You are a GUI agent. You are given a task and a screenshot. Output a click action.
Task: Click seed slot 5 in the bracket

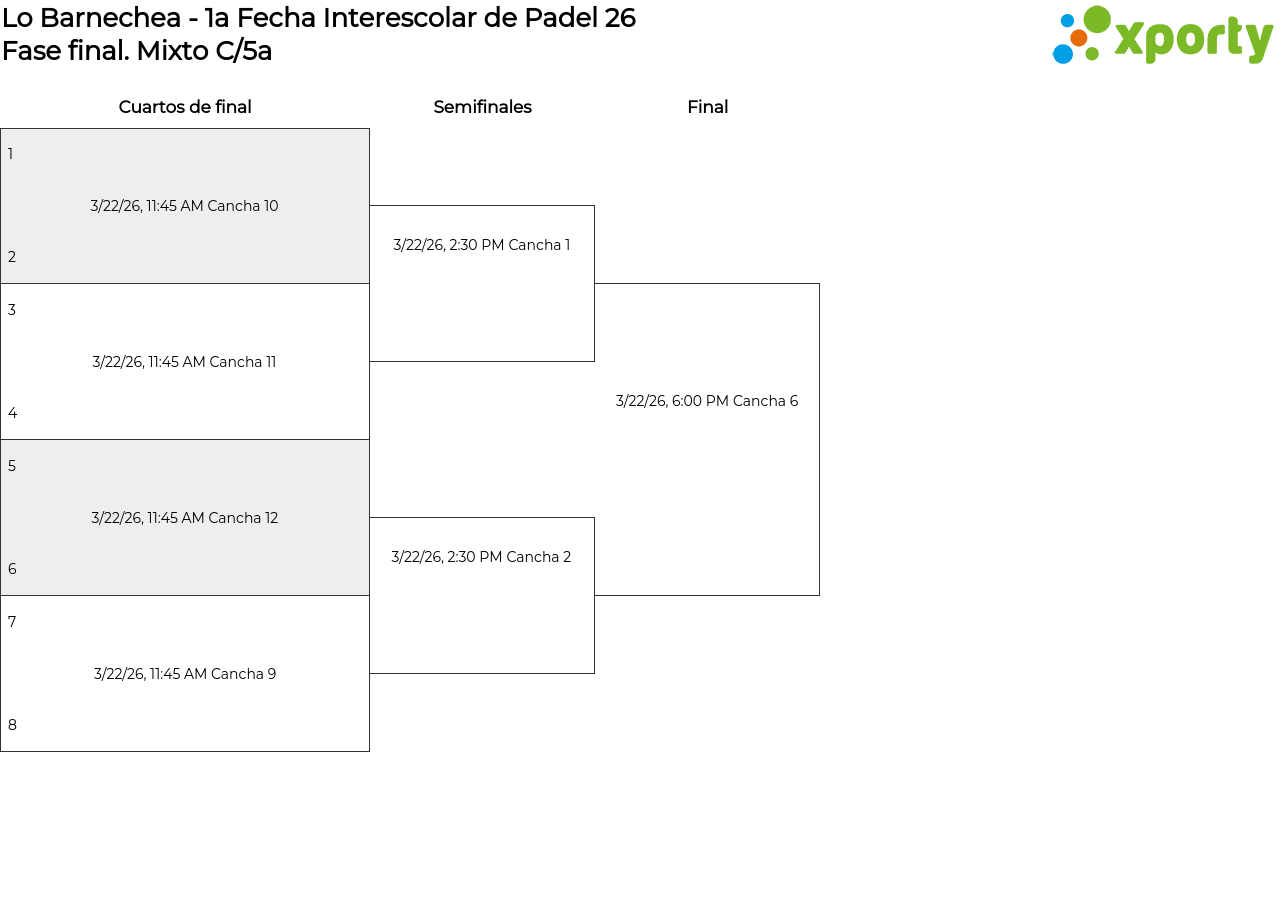(12, 466)
